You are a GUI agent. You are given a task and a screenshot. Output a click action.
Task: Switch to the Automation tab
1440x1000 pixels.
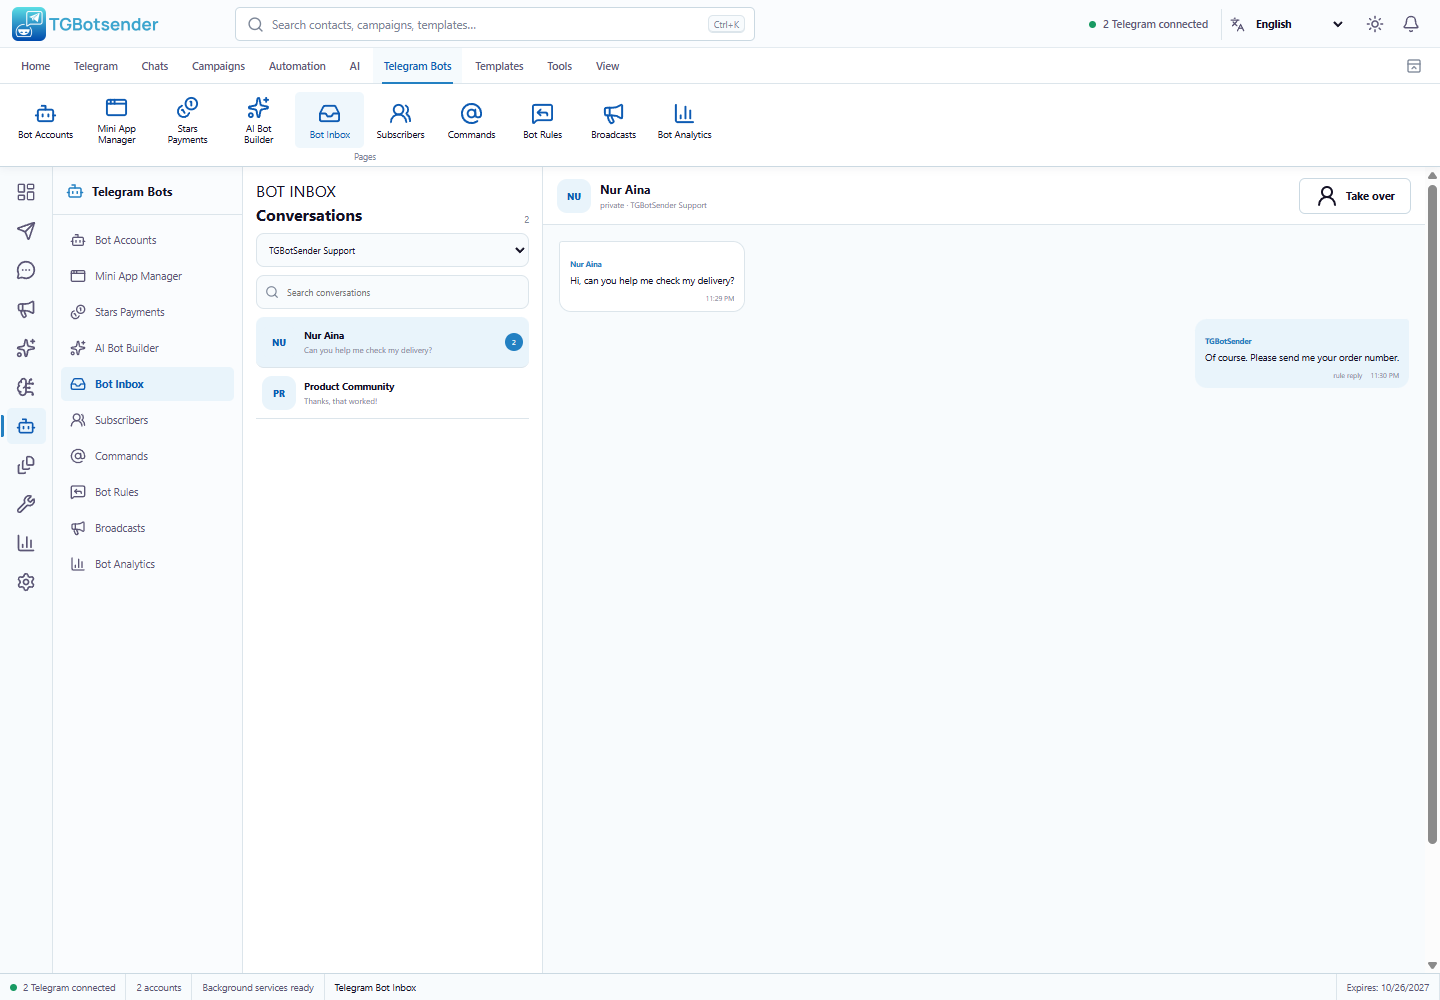[297, 66]
